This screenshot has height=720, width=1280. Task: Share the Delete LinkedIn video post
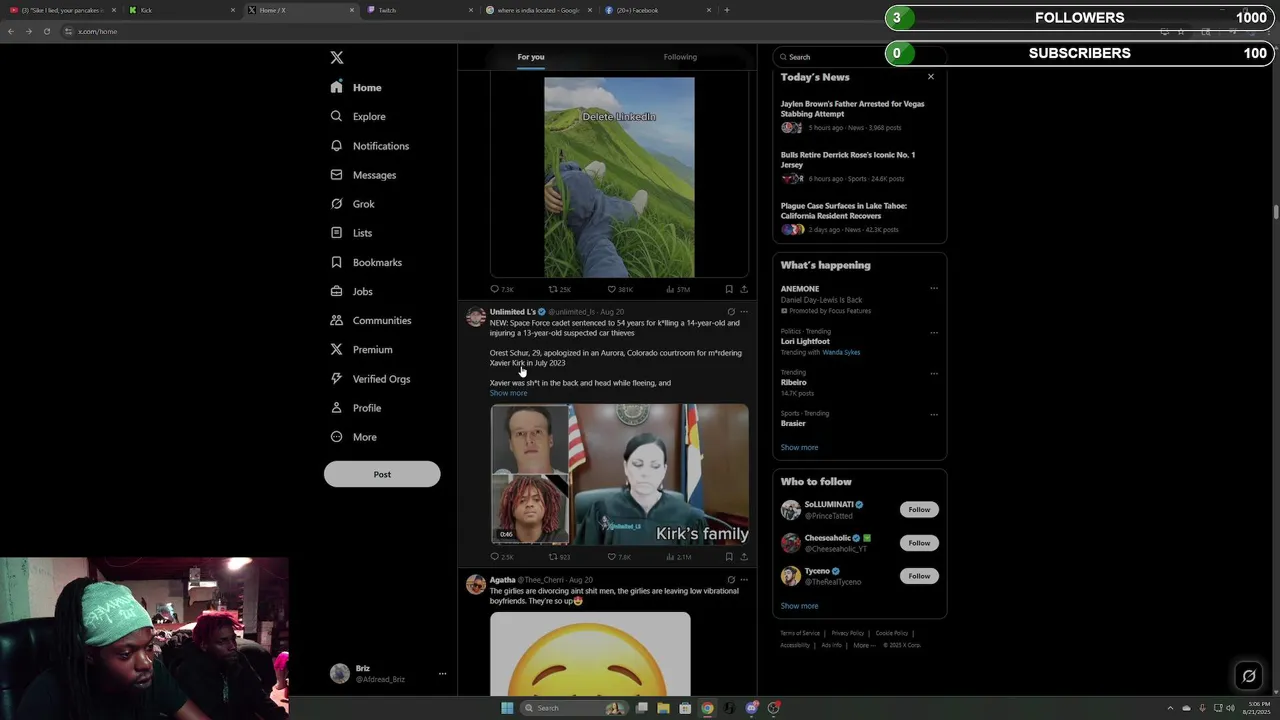743,289
